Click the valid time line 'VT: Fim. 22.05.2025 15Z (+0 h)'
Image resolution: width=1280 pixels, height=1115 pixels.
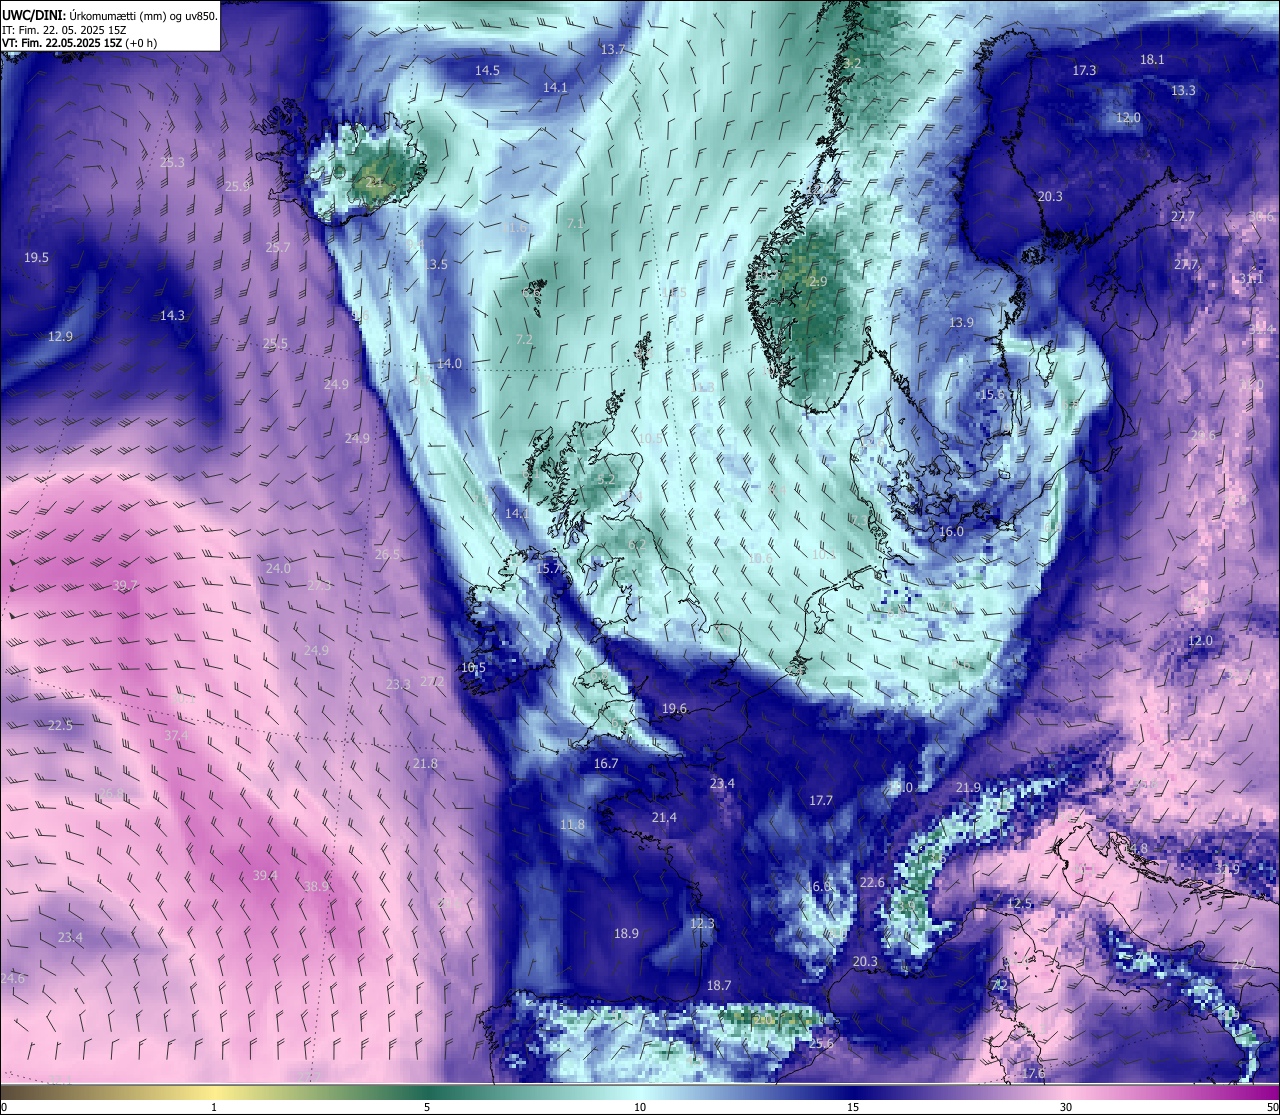(79, 43)
